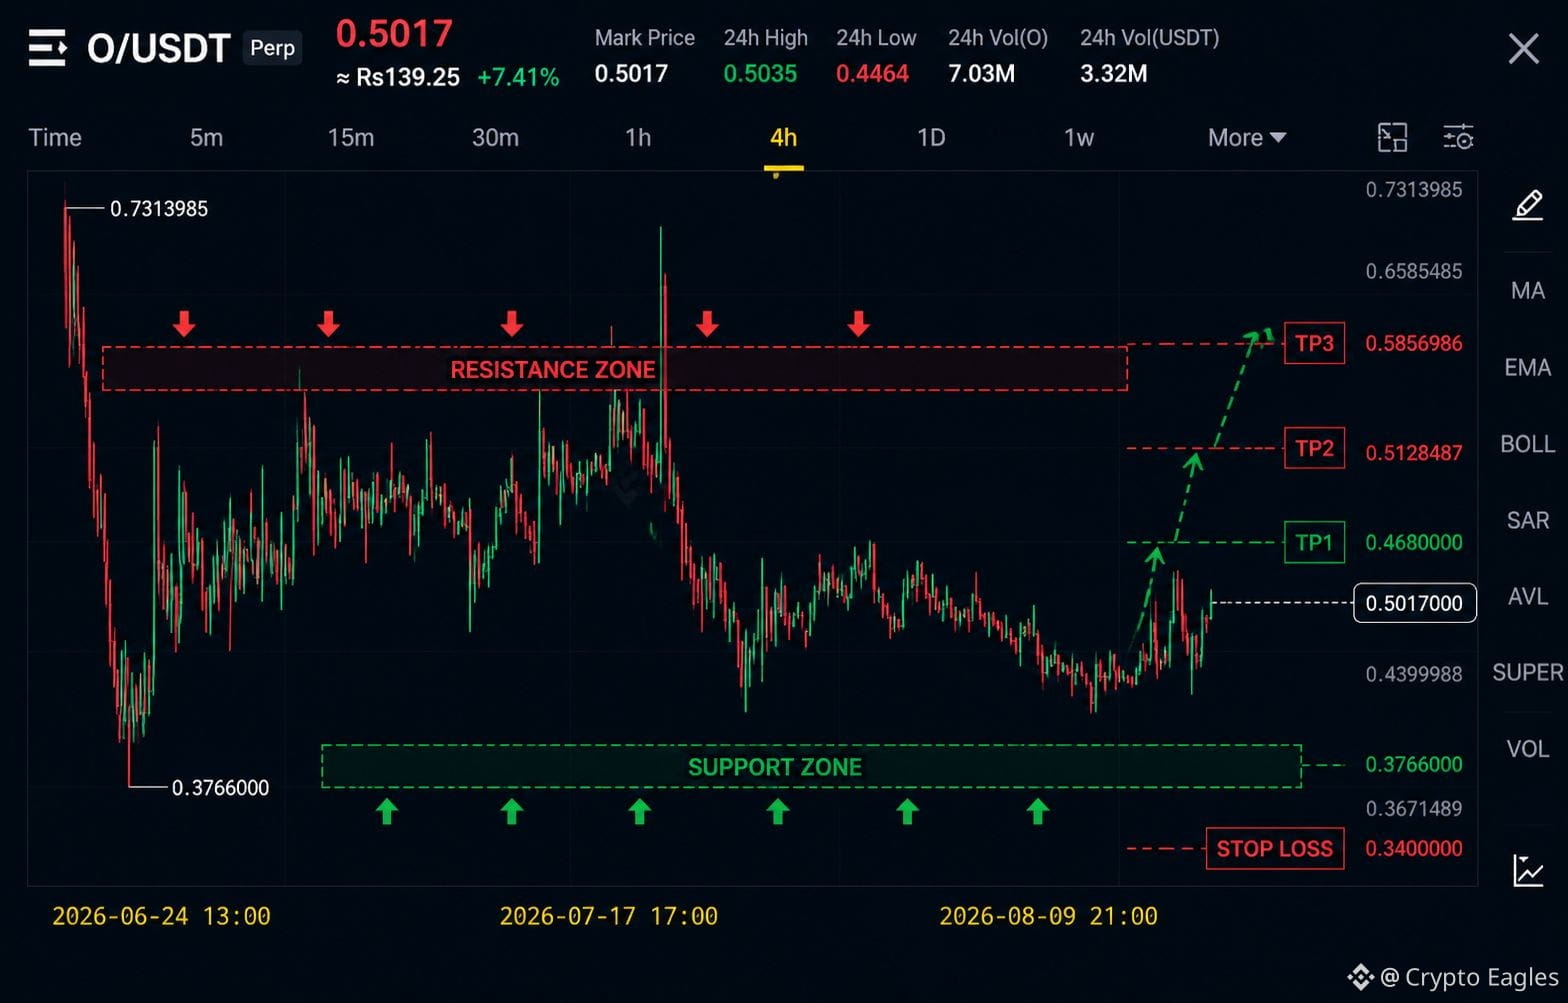Toggle the SAR indicator
This screenshot has height=1003, width=1568.
pyautogui.click(x=1527, y=521)
